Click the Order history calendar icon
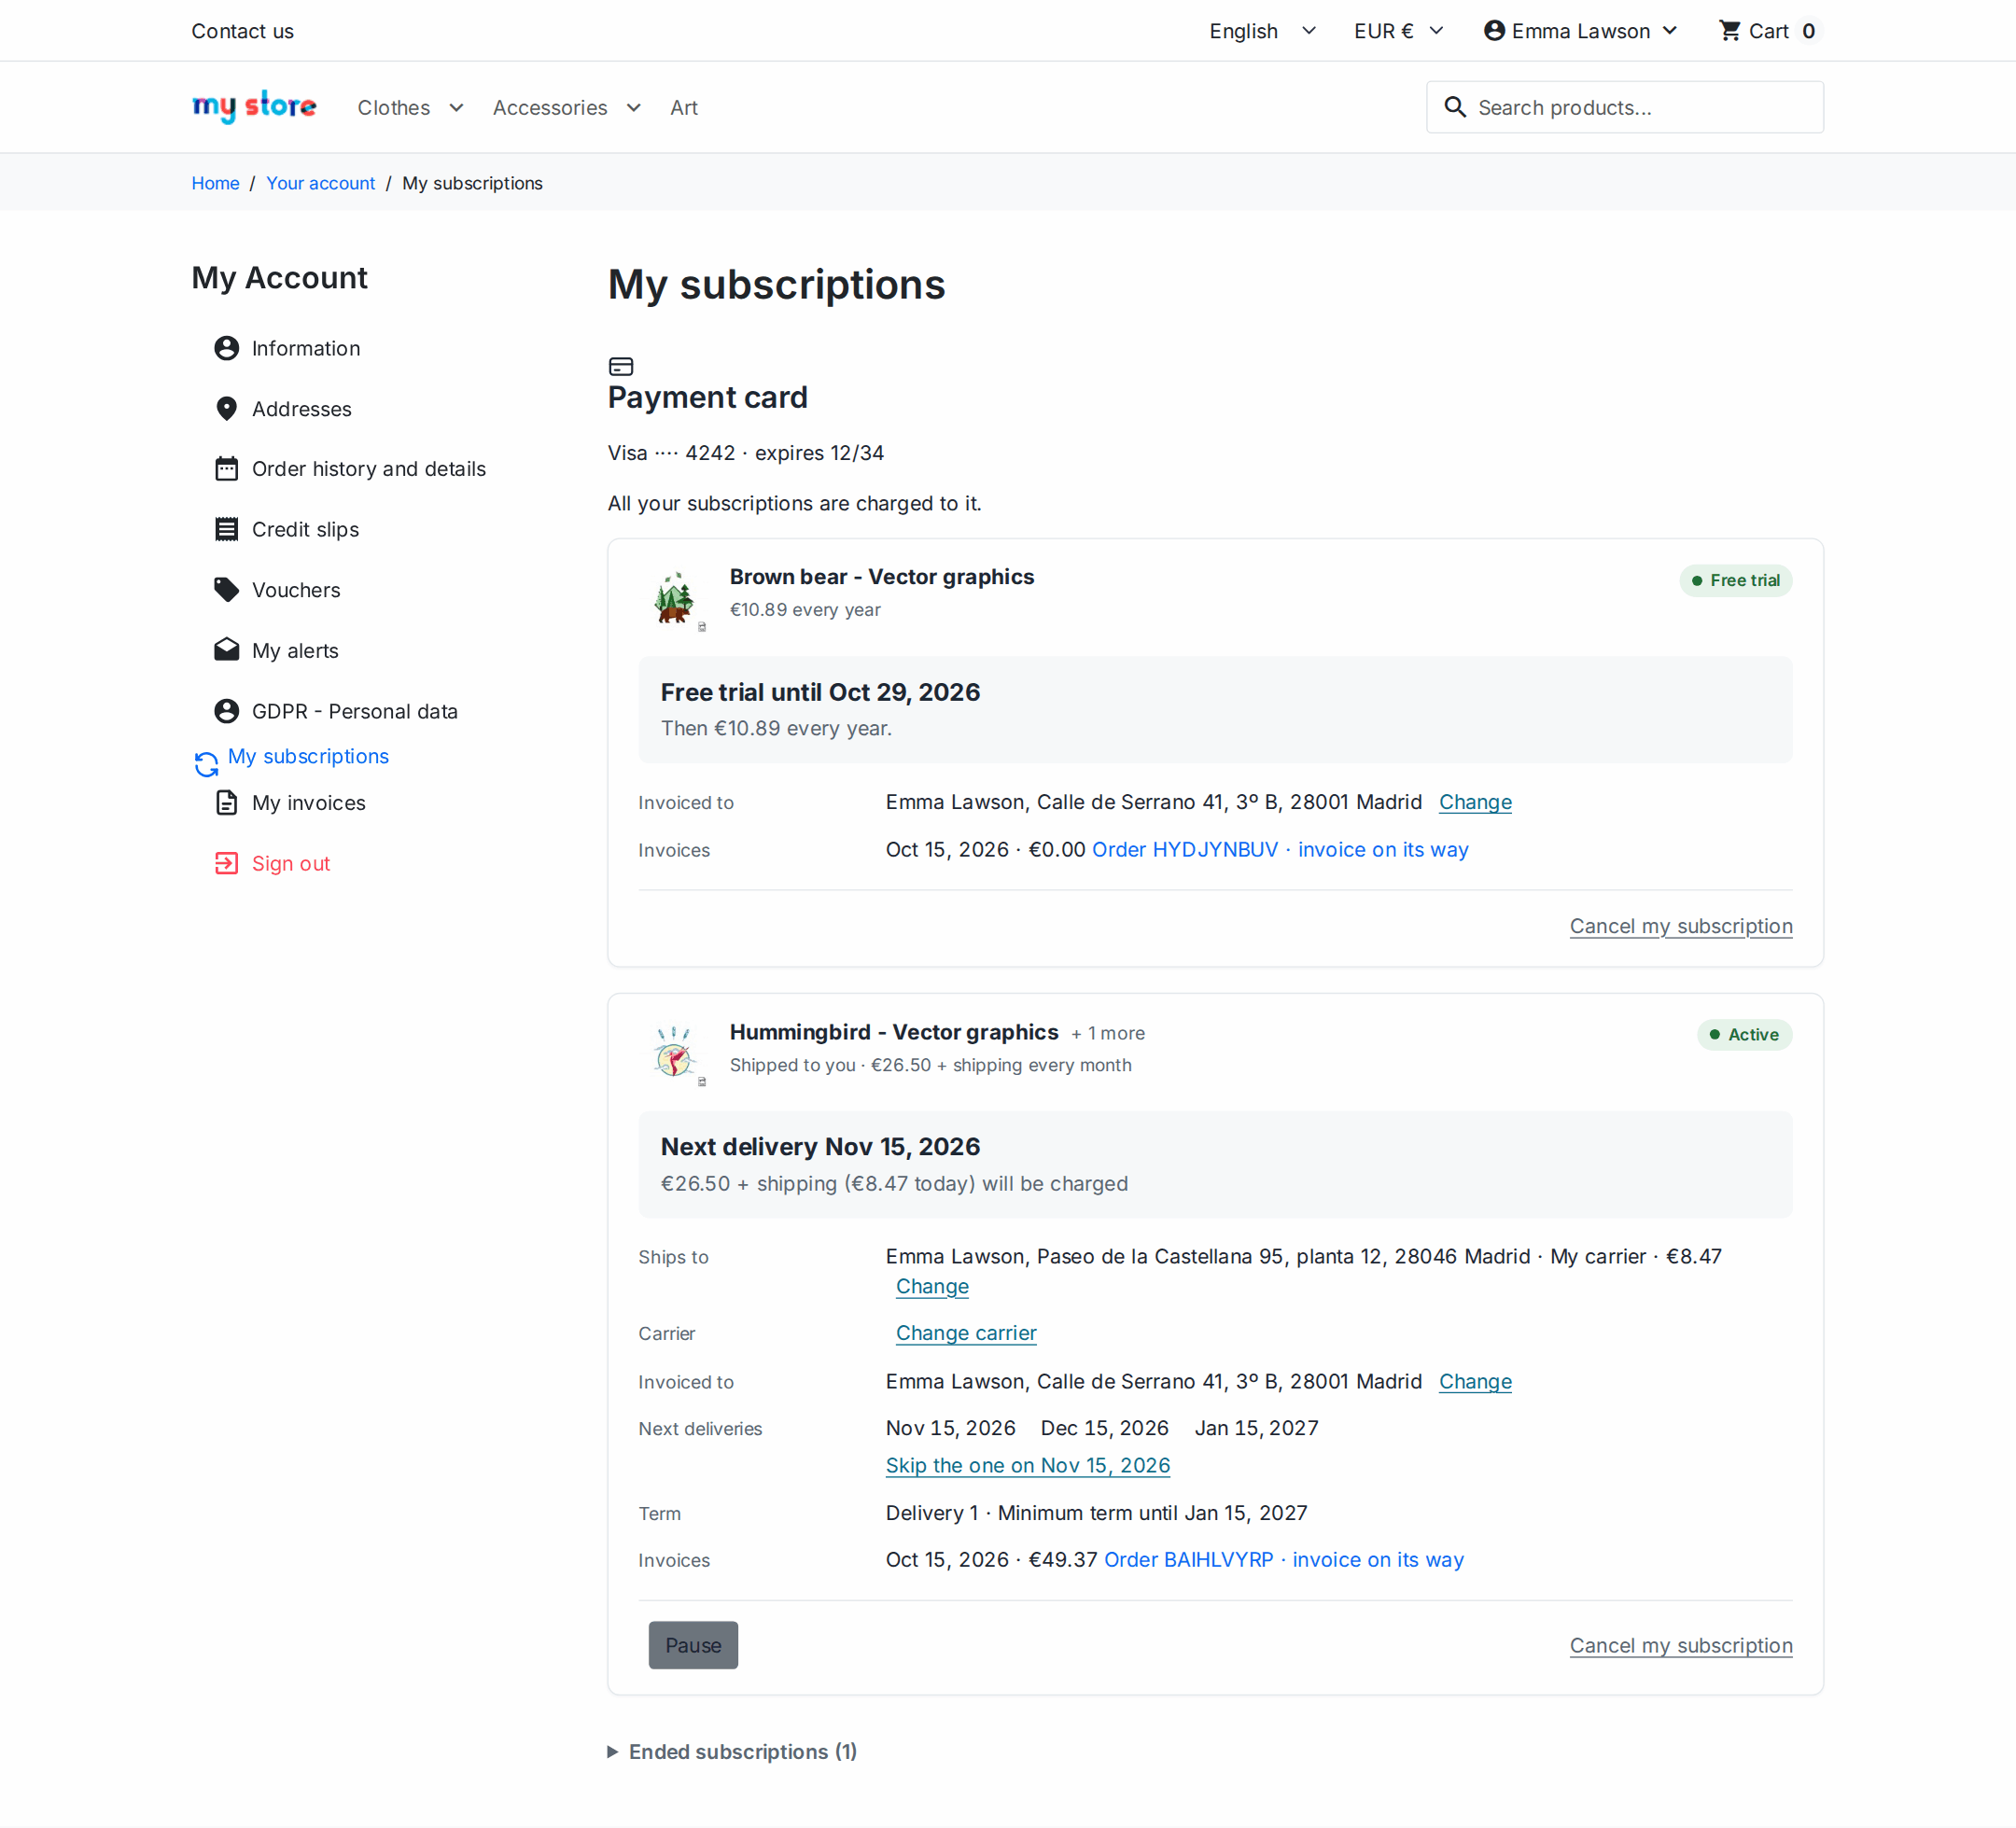The image size is (2016, 1828). coord(227,469)
